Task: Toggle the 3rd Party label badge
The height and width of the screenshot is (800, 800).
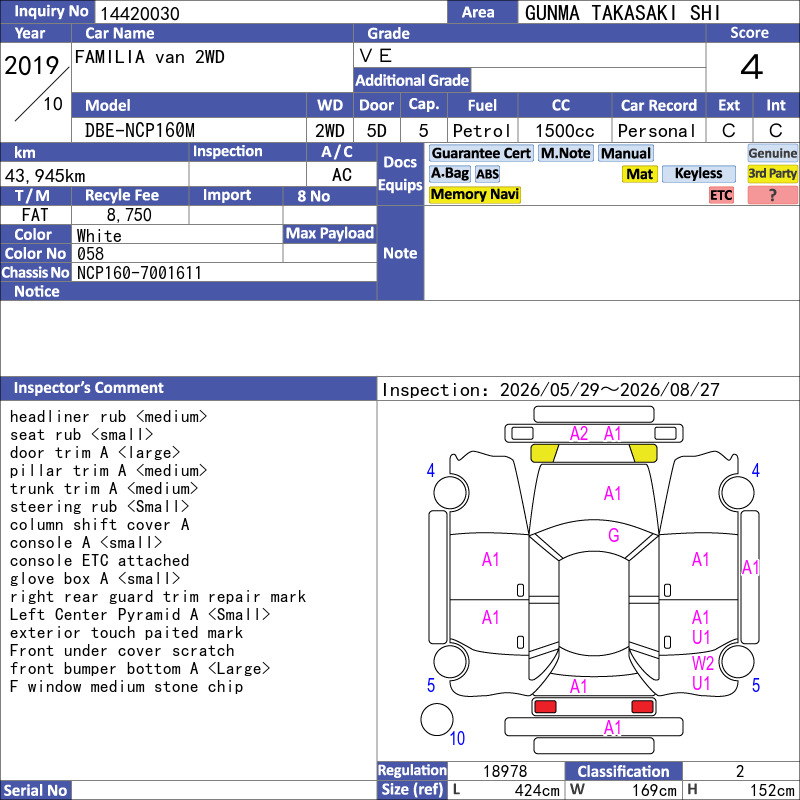Action: coord(772,173)
